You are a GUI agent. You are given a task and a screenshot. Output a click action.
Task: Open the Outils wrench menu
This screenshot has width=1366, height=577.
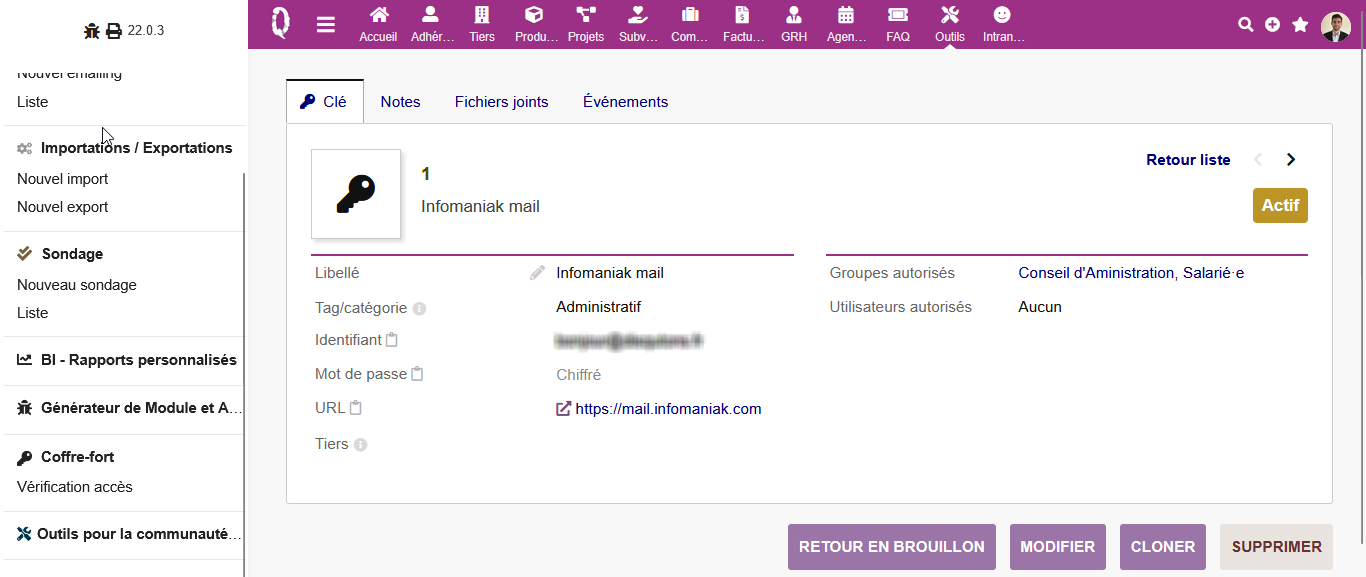(950, 25)
